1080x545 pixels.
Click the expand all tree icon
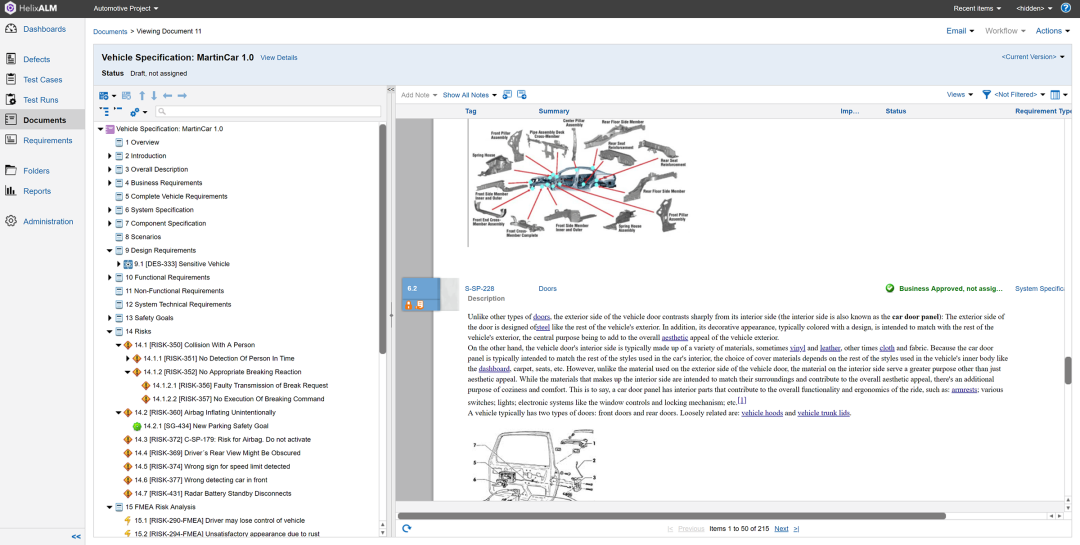click(x=104, y=111)
